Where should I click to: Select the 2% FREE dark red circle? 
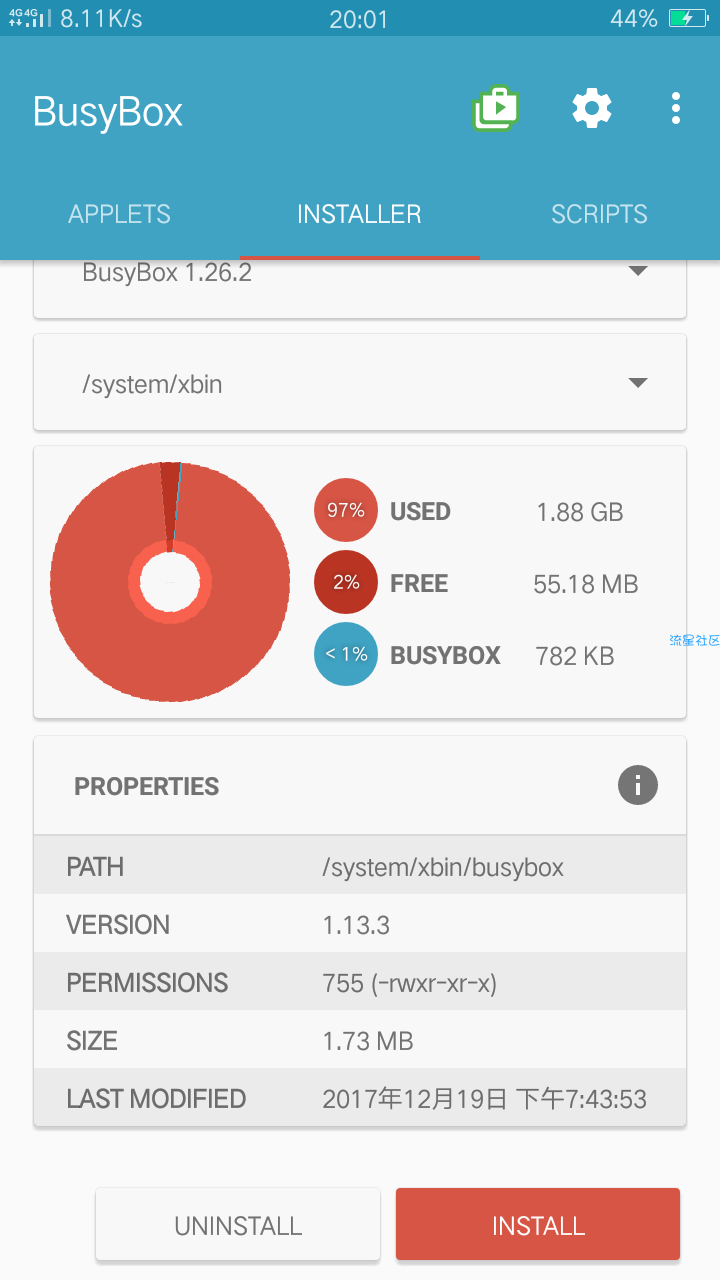pos(346,583)
